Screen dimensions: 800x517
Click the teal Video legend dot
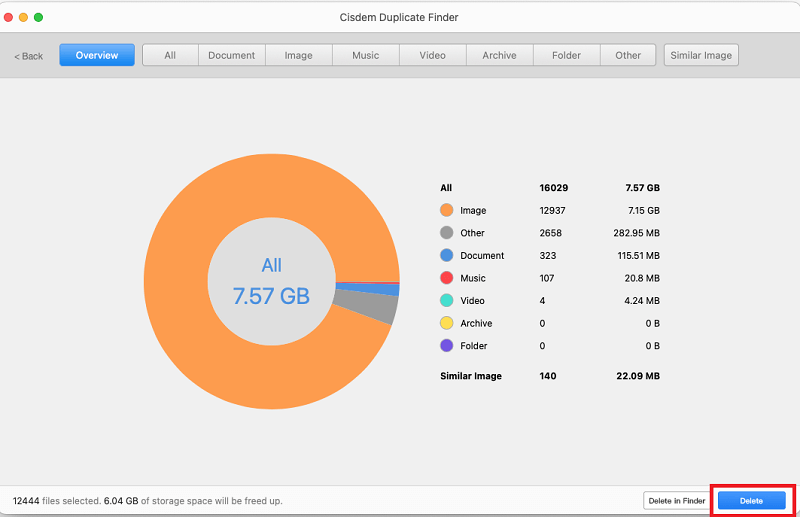point(446,301)
